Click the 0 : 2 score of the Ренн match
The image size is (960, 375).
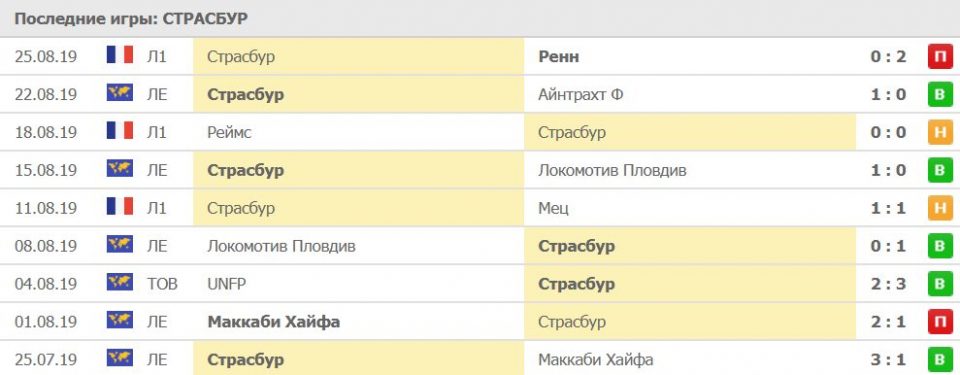tap(888, 56)
